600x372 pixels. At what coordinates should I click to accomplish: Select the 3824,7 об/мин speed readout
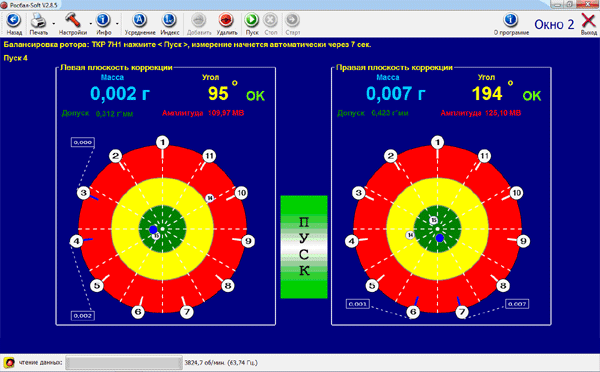(x=221, y=362)
